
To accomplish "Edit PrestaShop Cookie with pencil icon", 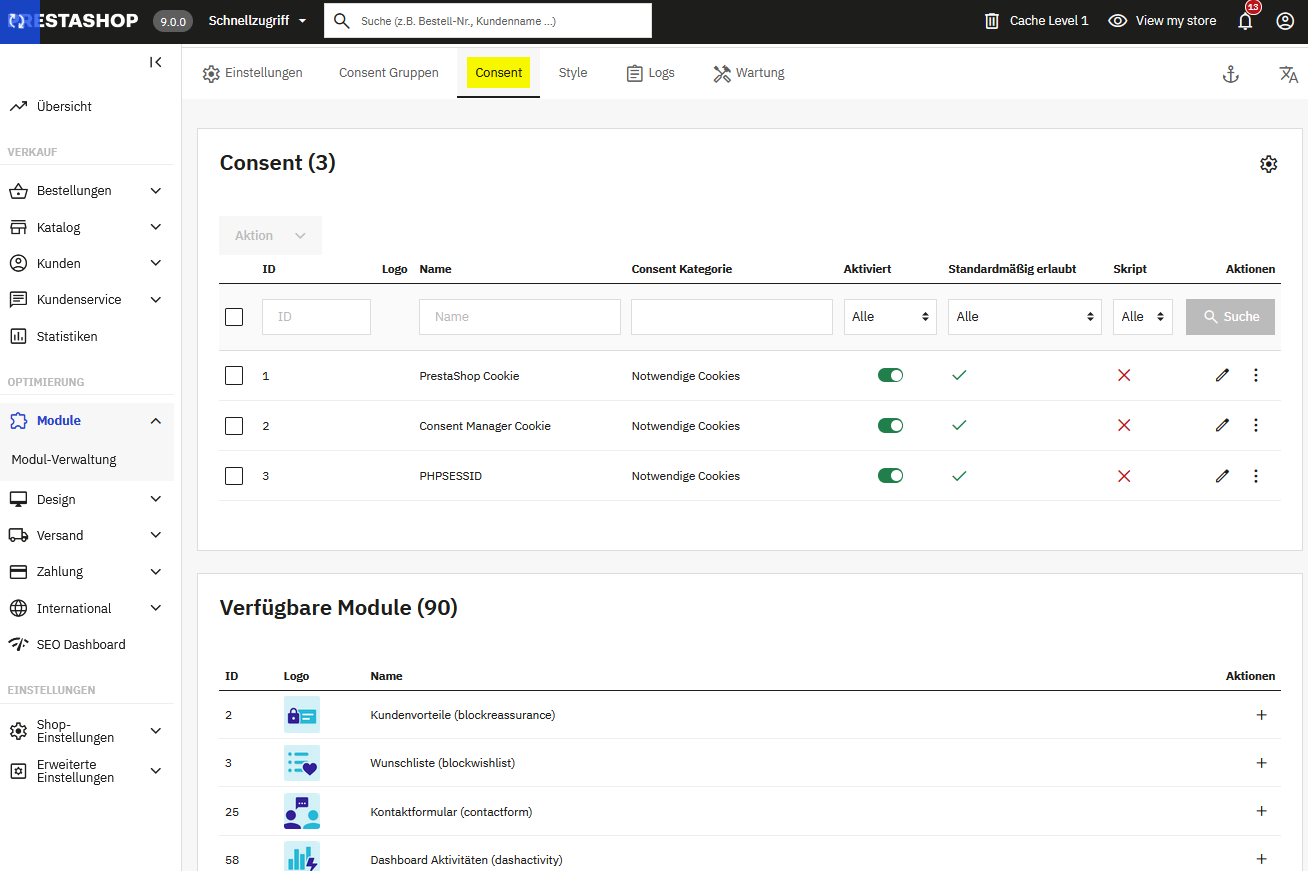I will pyautogui.click(x=1222, y=375).
